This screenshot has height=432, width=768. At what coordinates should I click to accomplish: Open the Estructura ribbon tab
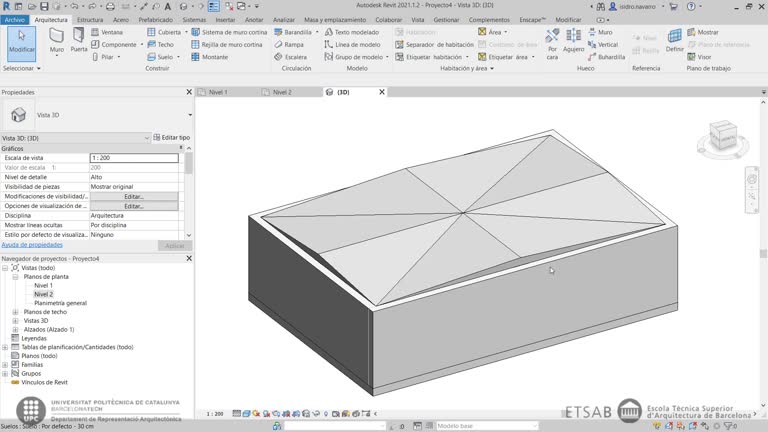tap(90, 19)
